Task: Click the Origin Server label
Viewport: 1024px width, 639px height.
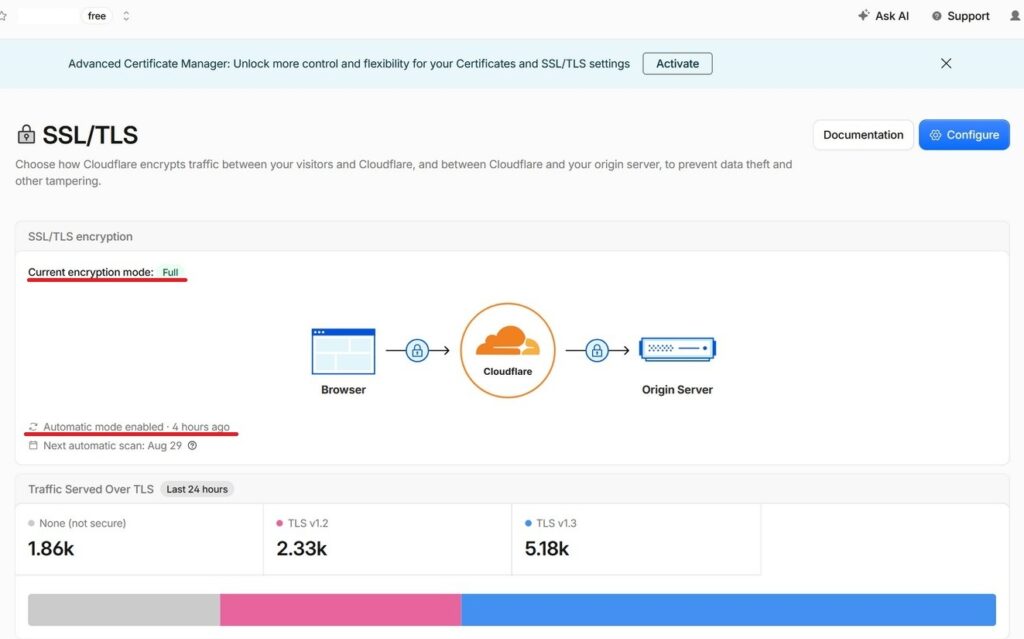Action: coord(677,389)
